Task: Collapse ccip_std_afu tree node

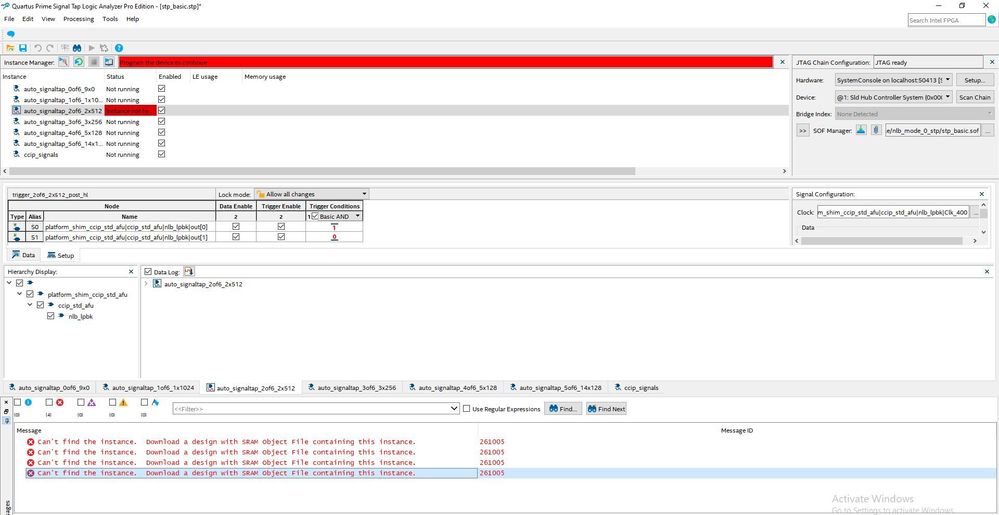Action: (x=30, y=305)
